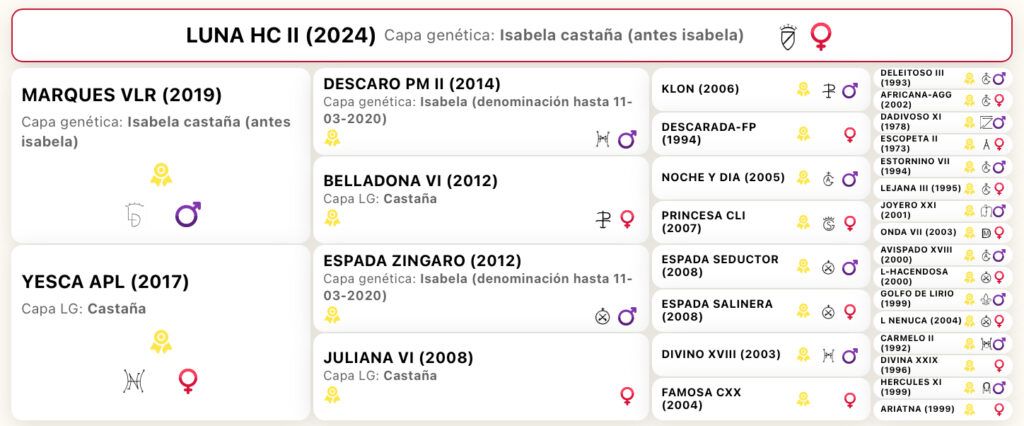Select NOCHE Y DIA (2005) ancestor
The image size is (1024, 426).
[761, 178]
